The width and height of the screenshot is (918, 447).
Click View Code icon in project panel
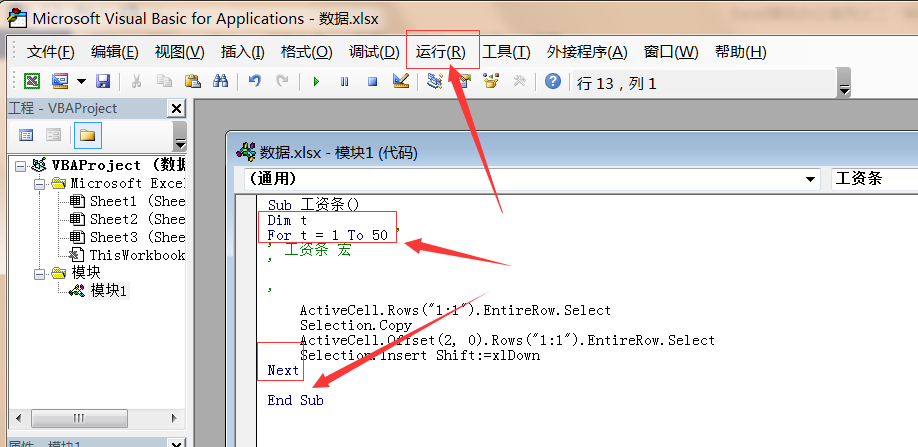pyautogui.click(x=26, y=136)
